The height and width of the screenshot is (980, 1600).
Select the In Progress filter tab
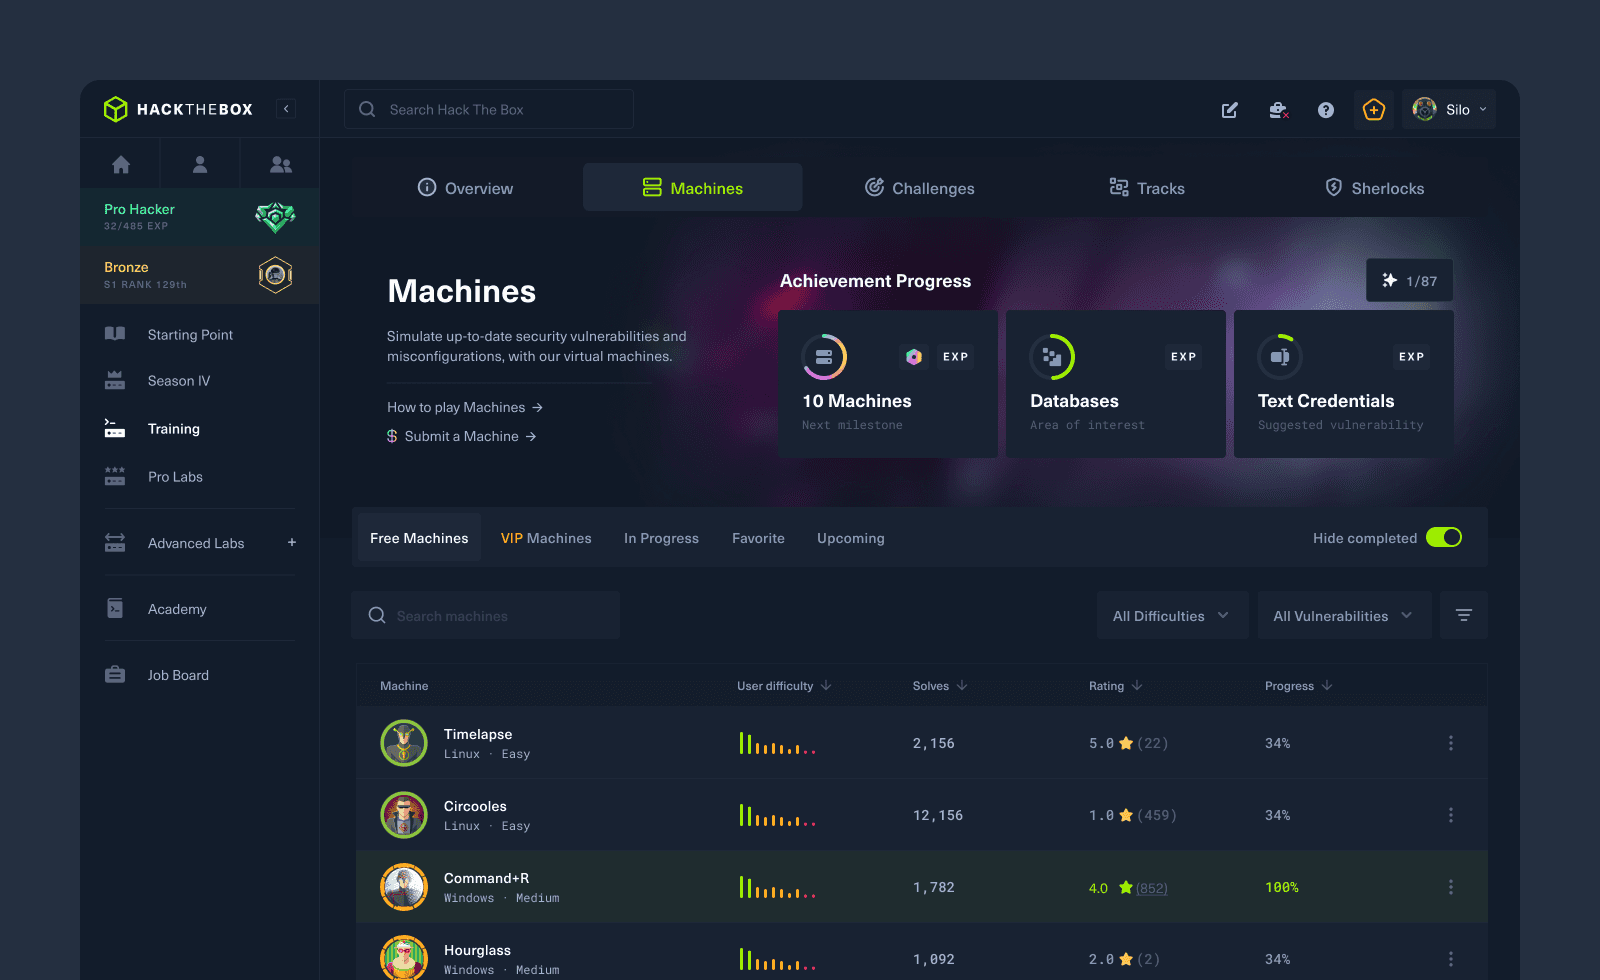pyautogui.click(x=661, y=538)
